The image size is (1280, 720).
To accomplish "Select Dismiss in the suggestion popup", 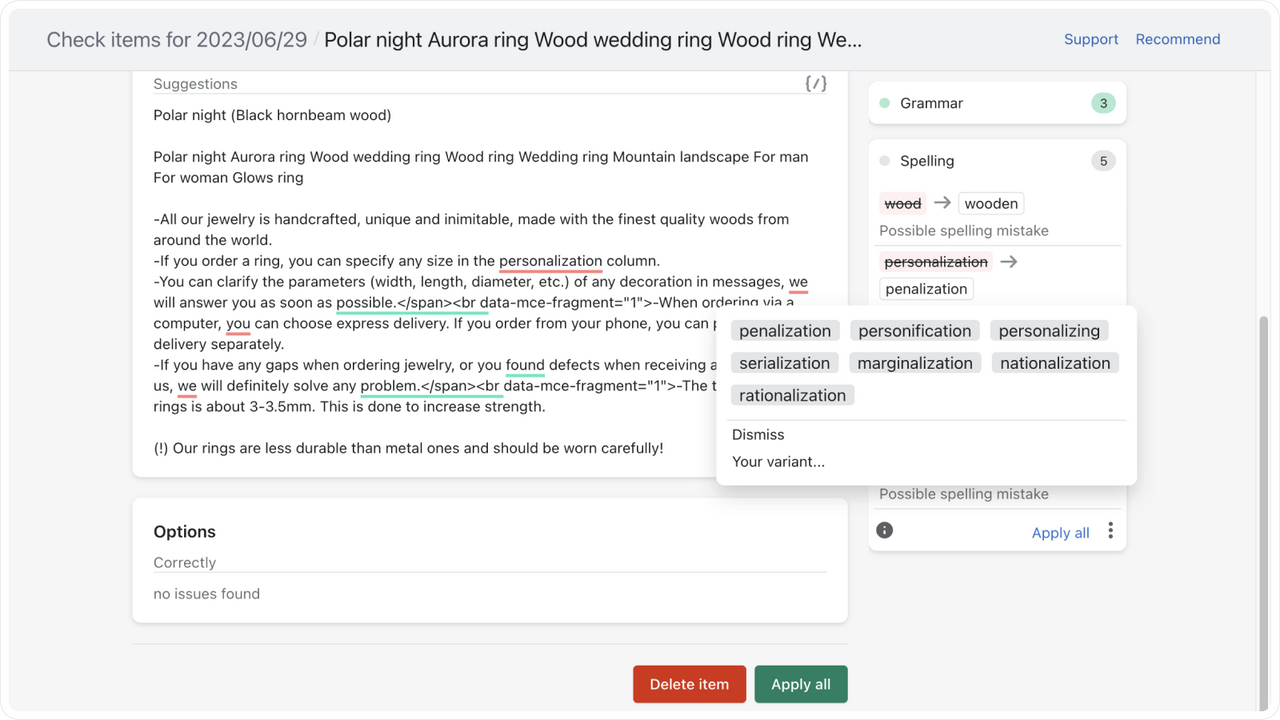I will tap(758, 435).
